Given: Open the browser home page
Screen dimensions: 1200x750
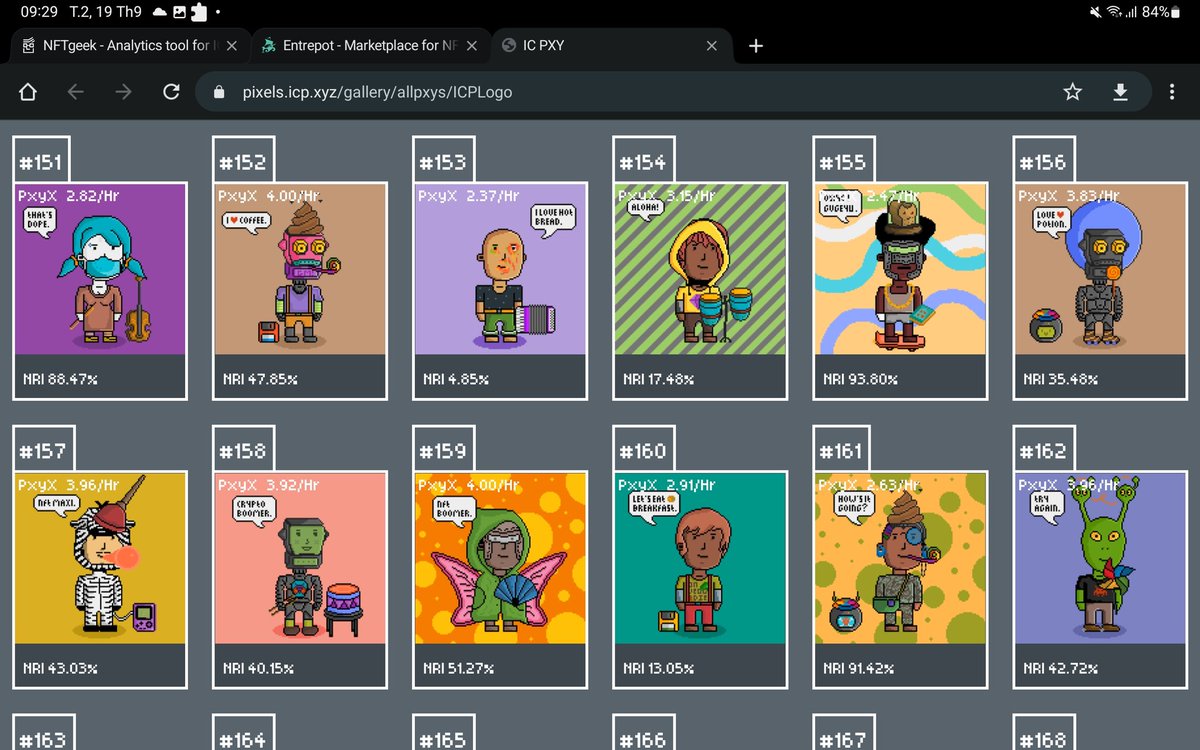Looking at the screenshot, I should tap(28, 92).
